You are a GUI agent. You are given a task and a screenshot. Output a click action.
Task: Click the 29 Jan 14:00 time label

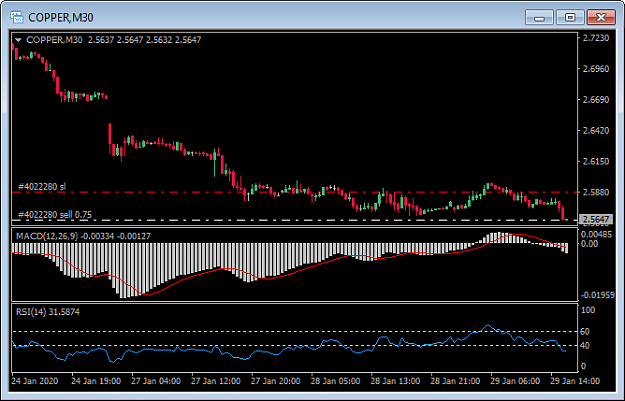(x=574, y=381)
